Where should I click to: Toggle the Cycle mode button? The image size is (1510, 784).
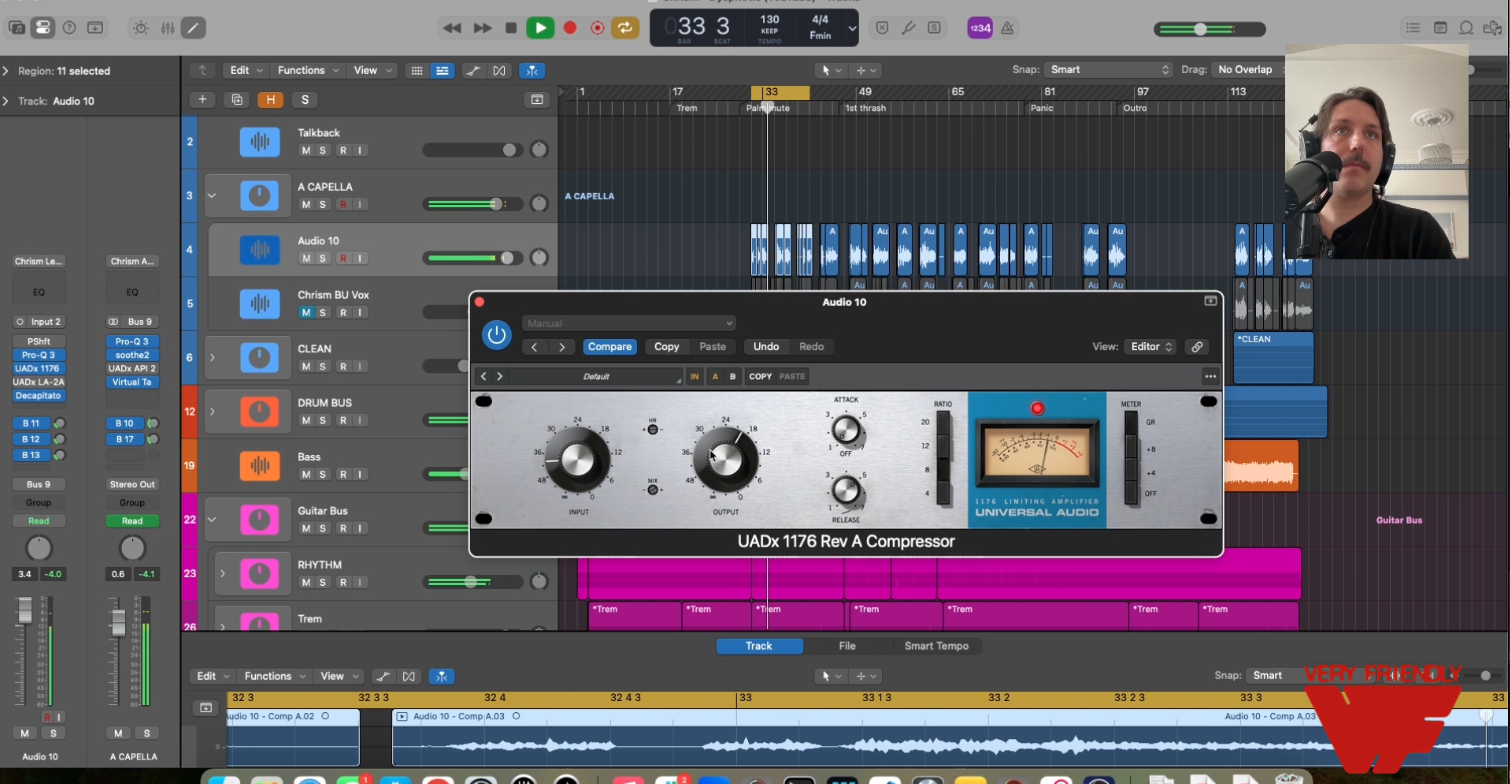pos(625,28)
